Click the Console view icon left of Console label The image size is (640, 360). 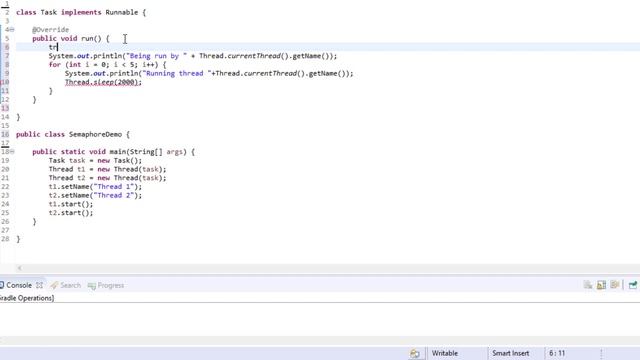(x=2, y=285)
